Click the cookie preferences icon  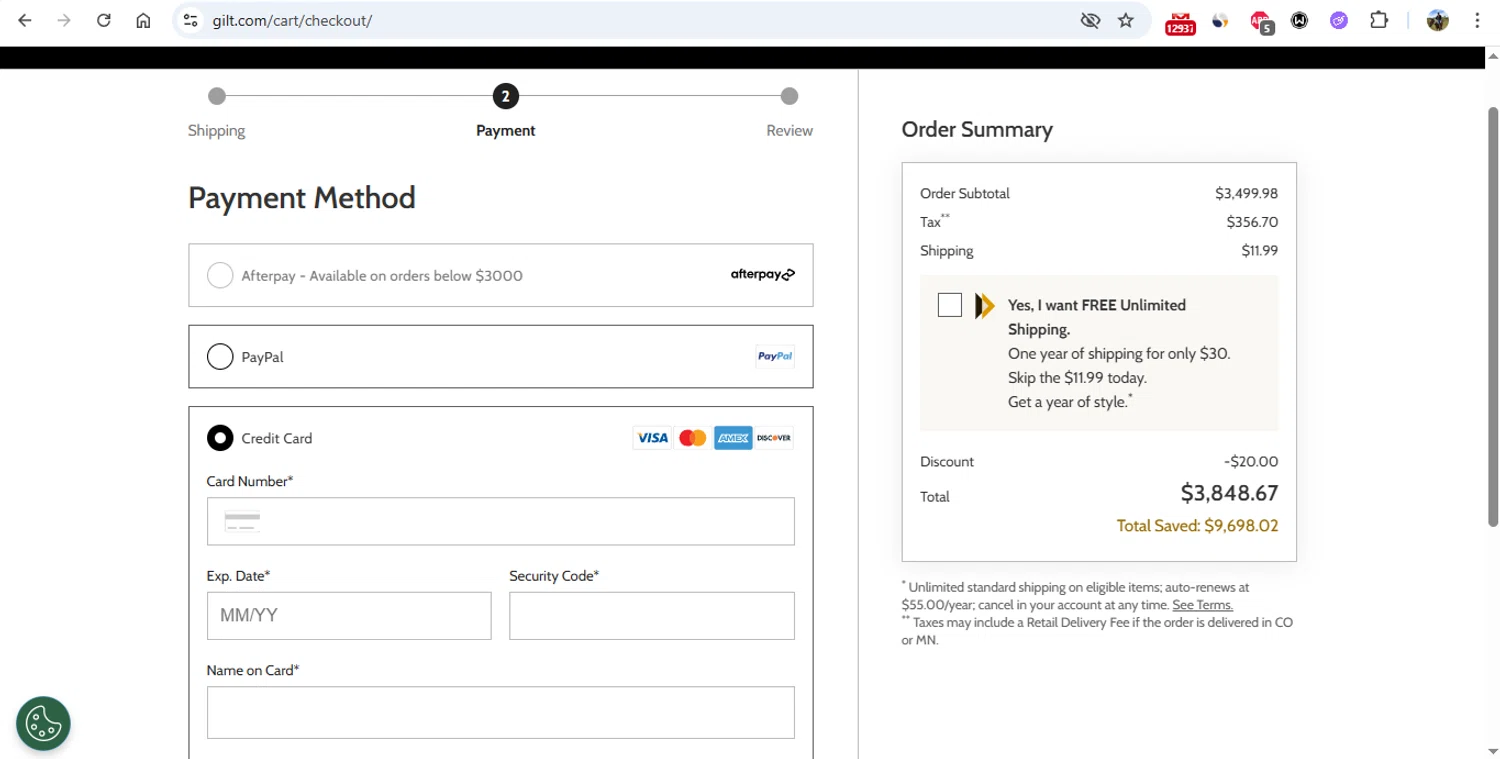tap(43, 723)
